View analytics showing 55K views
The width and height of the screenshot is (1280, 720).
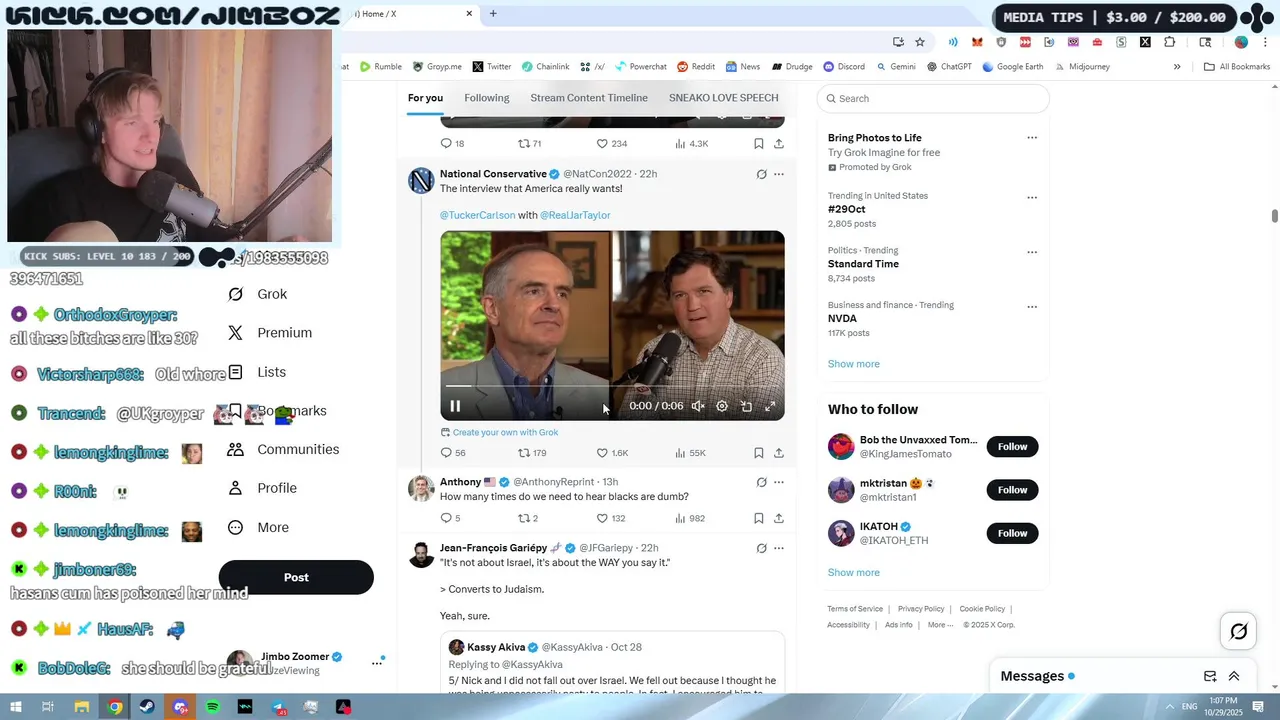(x=690, y=453)
